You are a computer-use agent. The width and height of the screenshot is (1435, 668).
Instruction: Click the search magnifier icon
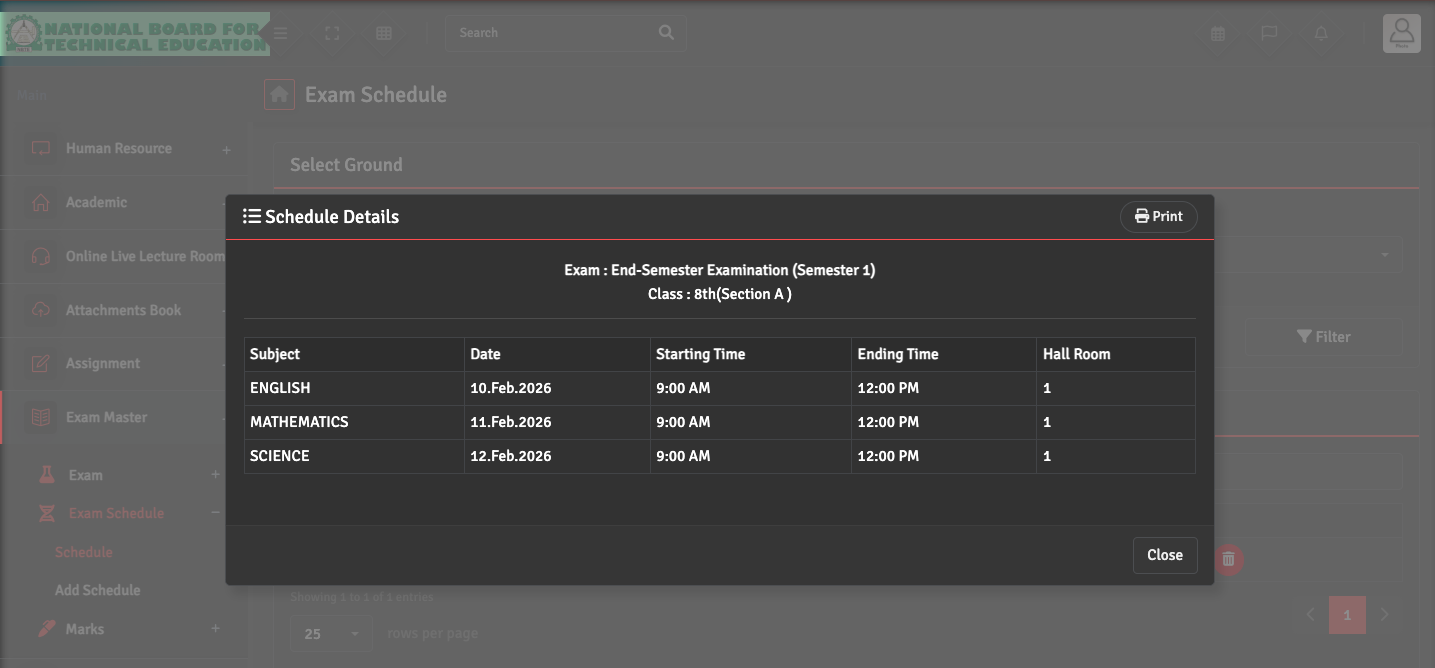pos(666,33)
